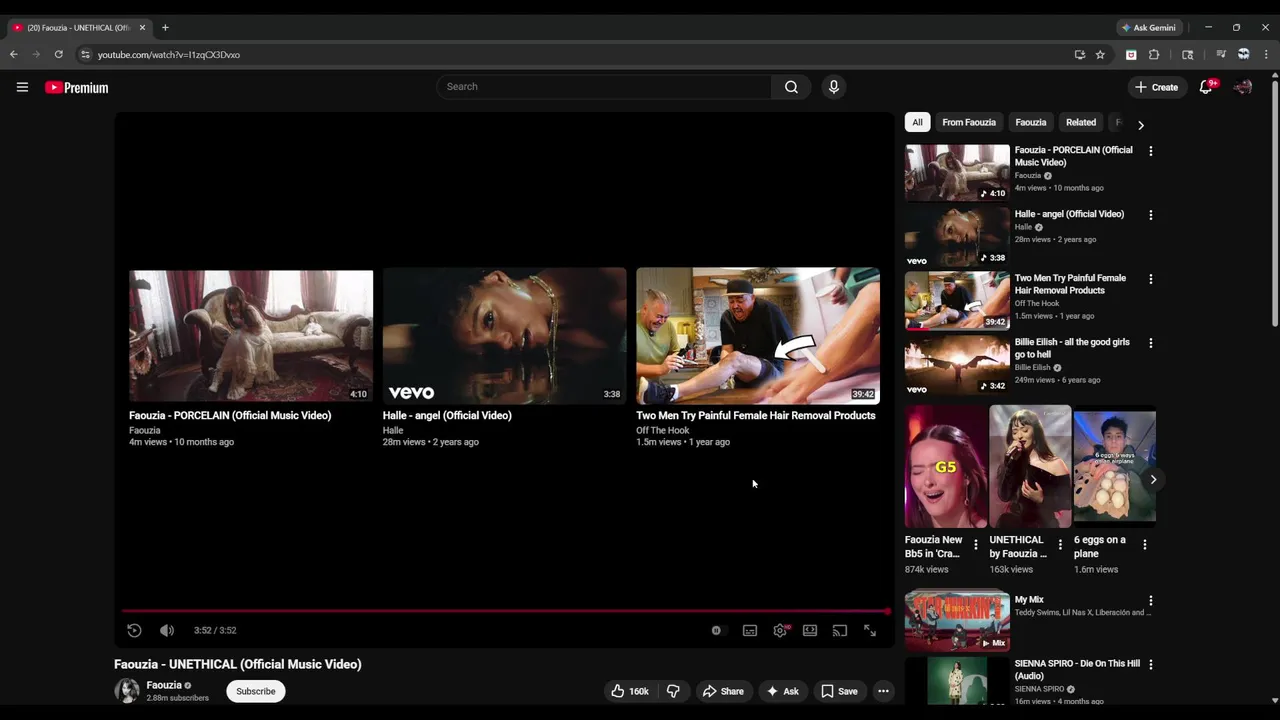Image resolution: width=1280 pixels, height=720 pixels.
Task: Open Faouzia channel avatar
Action: pyautogui.click(x=127, y=691)
